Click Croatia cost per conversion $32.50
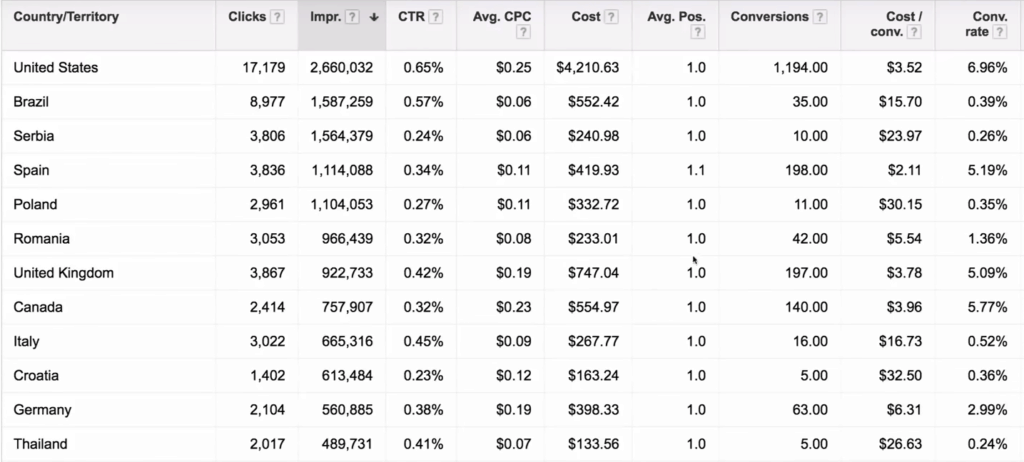The width and height of the screenshot is (1024, 462). click(x=901, y=376)
